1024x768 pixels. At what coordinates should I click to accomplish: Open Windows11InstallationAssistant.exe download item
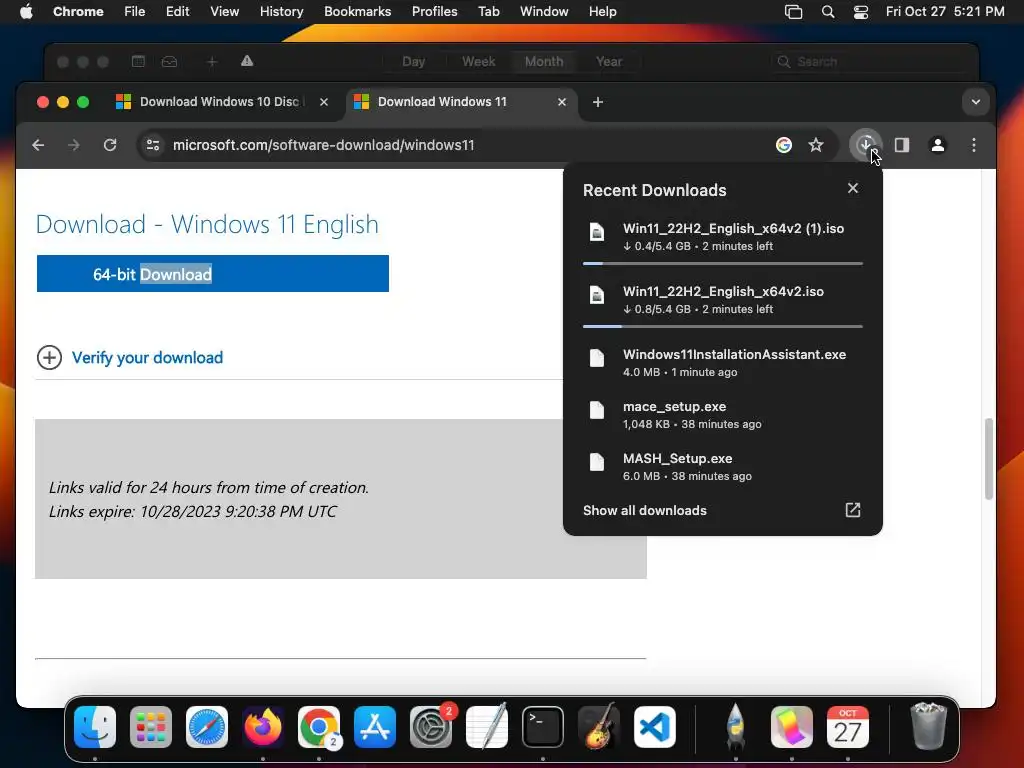coord(722,362)
